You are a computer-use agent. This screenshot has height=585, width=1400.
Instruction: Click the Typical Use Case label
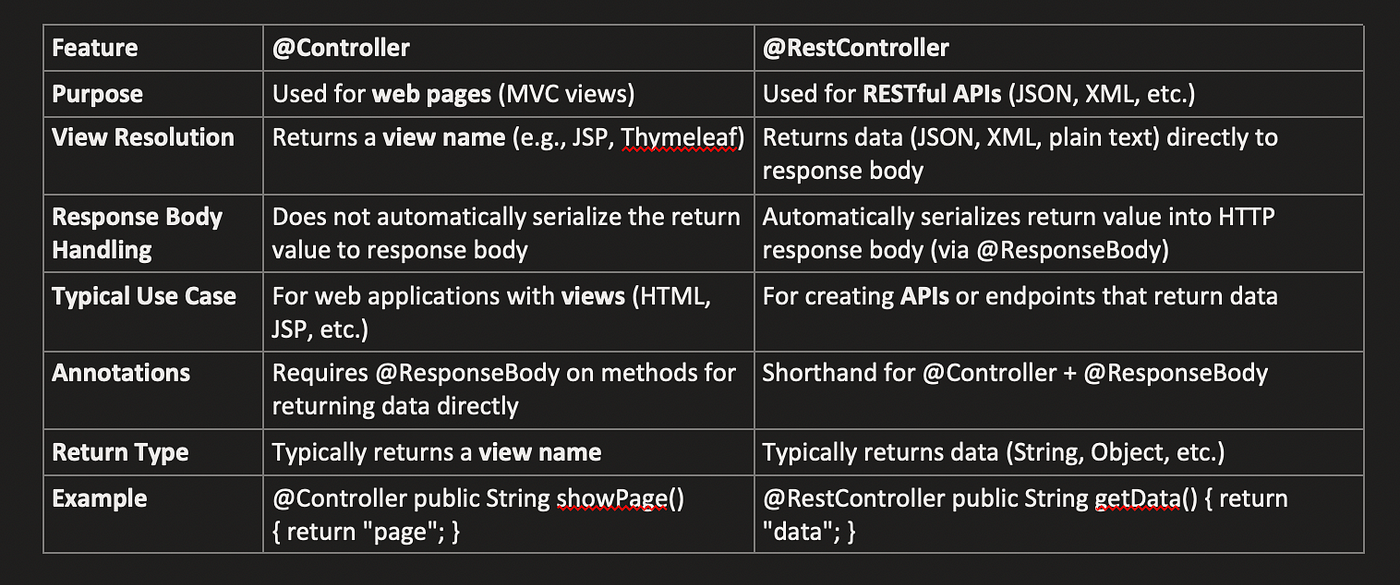[x=144, y=296]
